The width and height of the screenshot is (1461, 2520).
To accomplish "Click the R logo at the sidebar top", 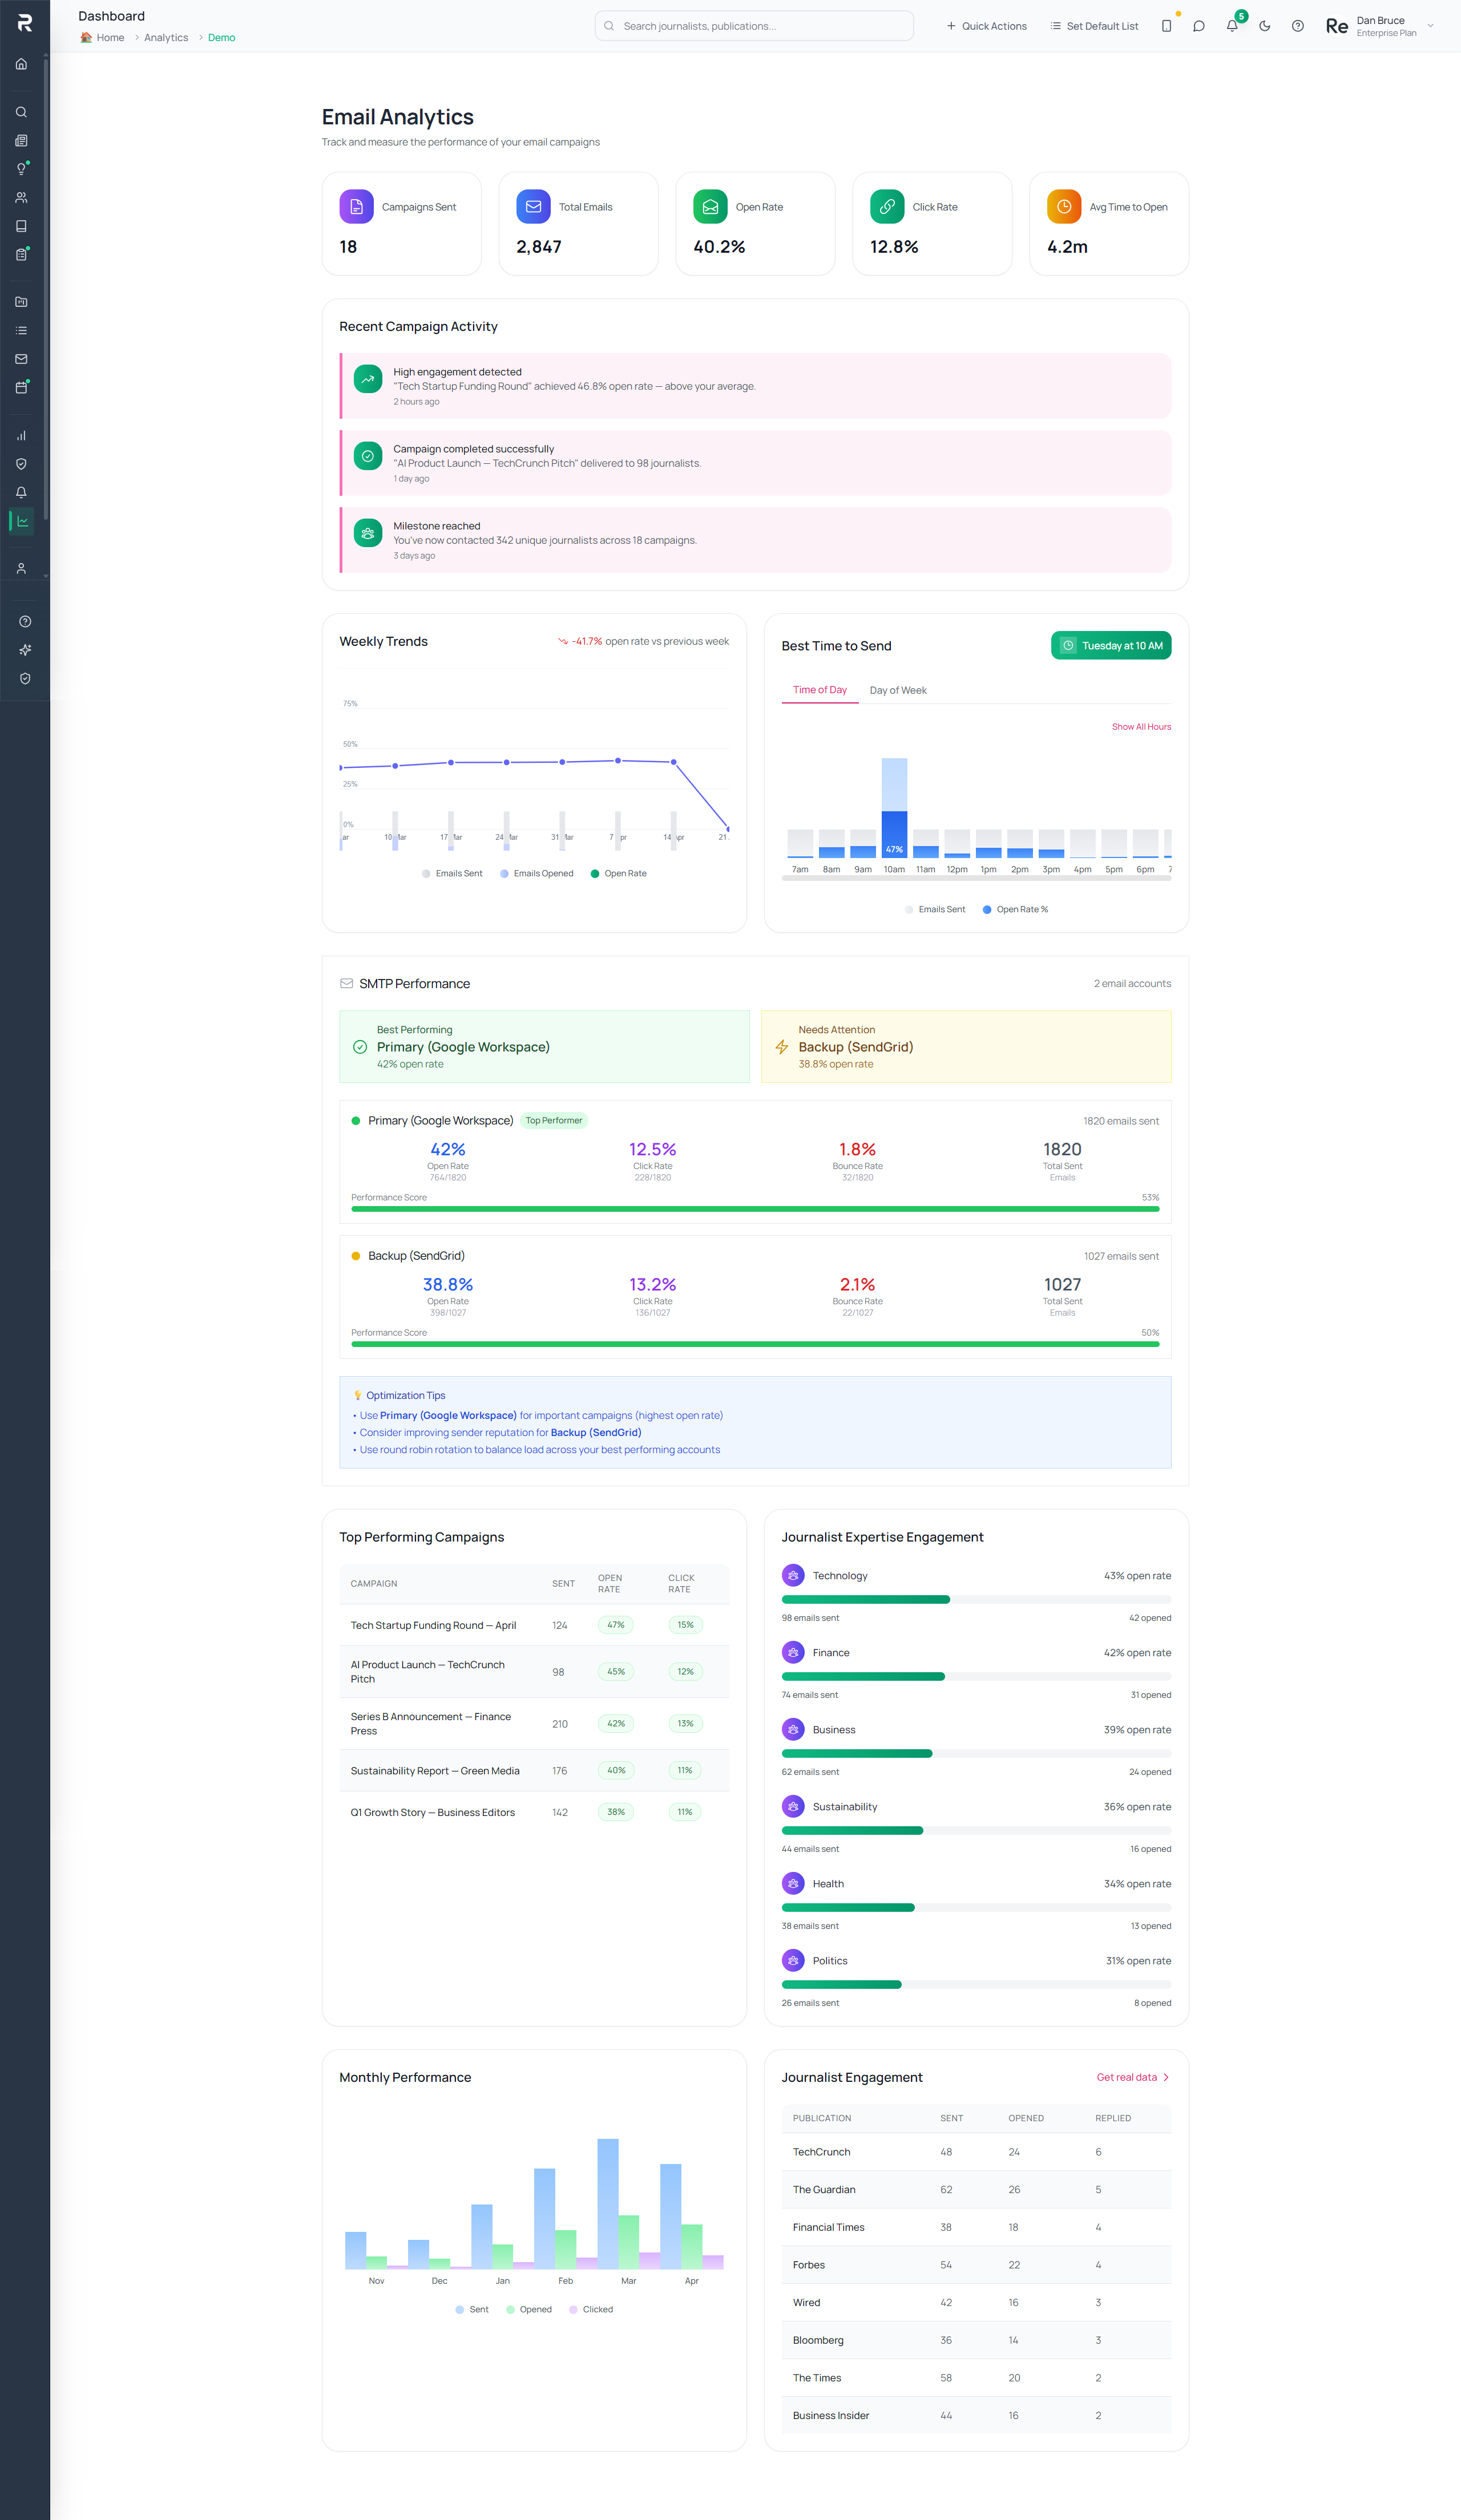I will click(x=25, y=23).
